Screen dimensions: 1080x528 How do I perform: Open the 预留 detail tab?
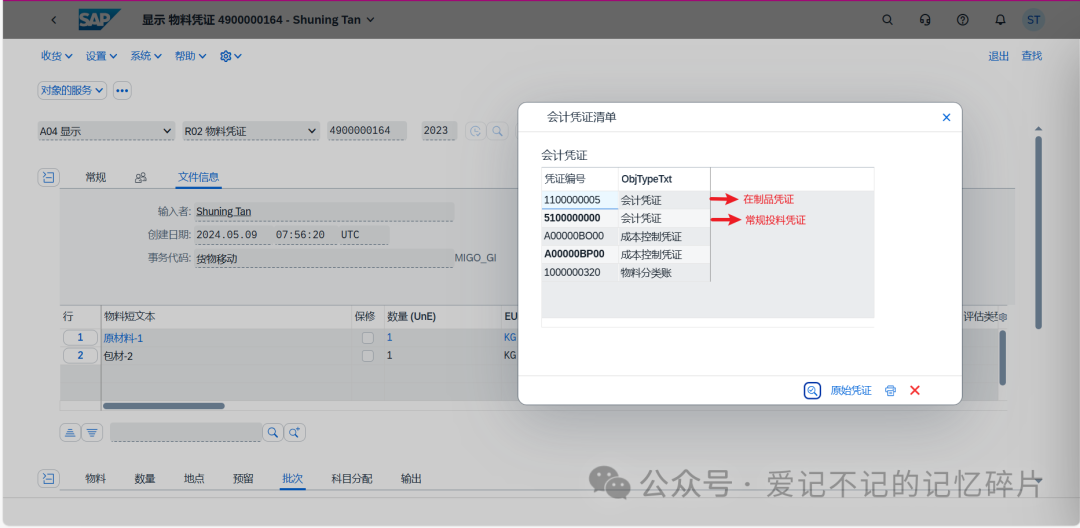(x=243, y=478)
